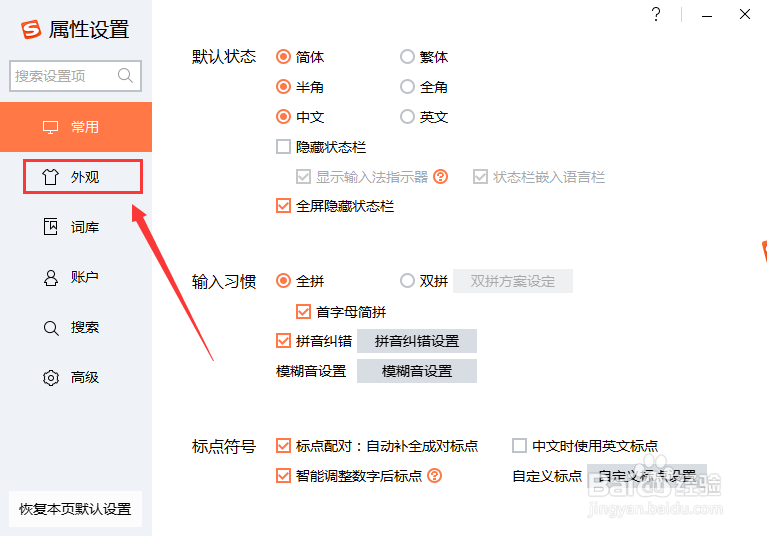This screenshot has width=767, height=536.
Task: Click the 拼音纠错设置 button
Action: coord(416,341)
